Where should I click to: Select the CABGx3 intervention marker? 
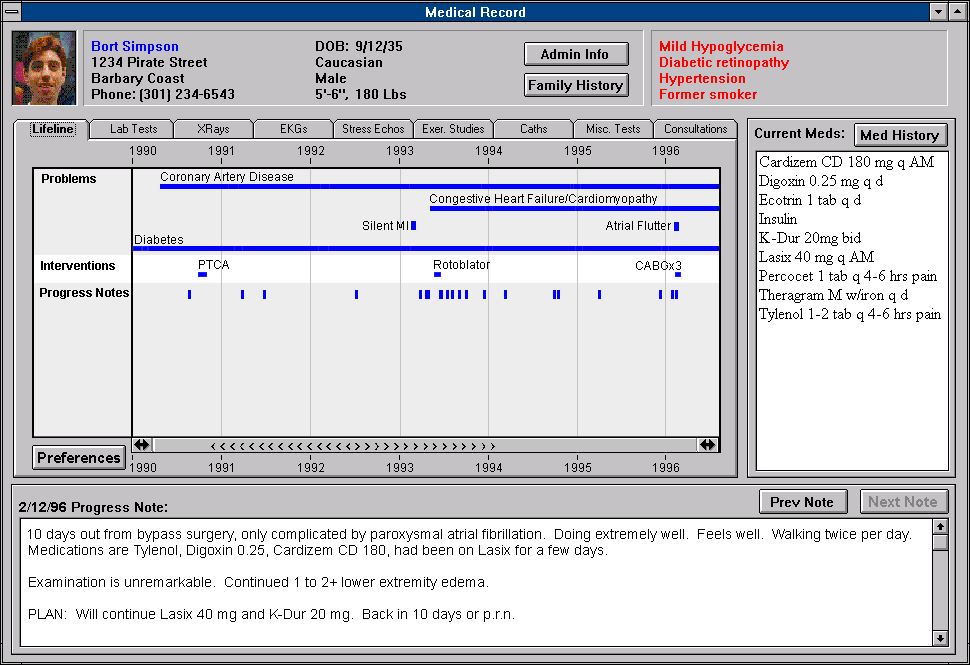pyautogui.click(x=678, y=274)
